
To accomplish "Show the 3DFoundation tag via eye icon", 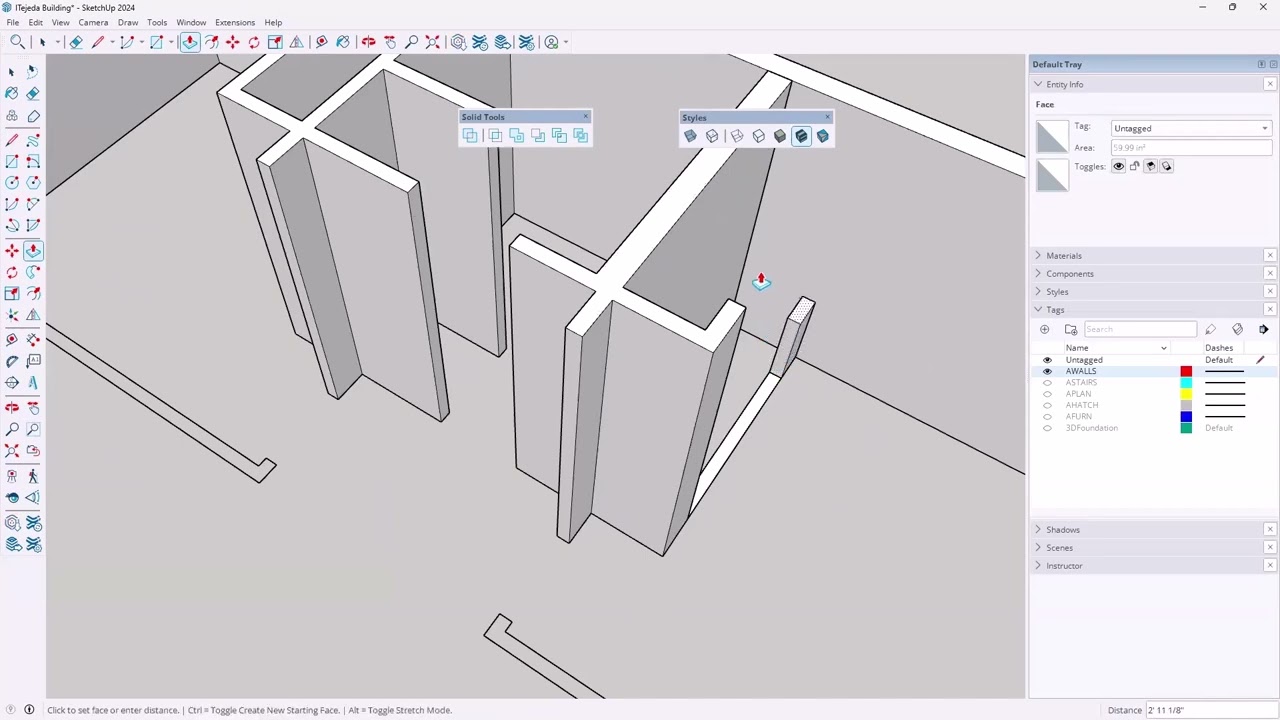I will (x=1047, y=428).
